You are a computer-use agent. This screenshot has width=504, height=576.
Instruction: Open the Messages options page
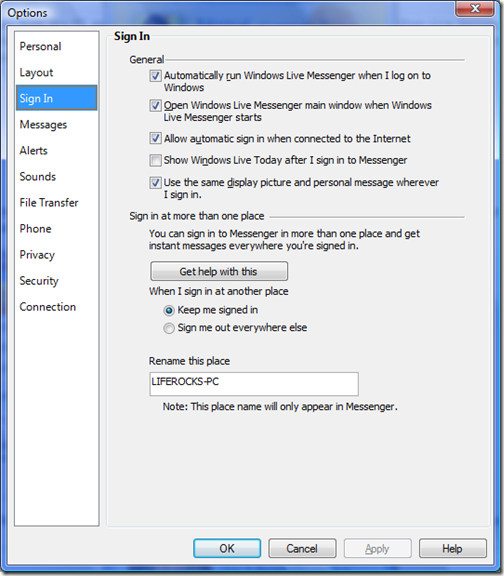[43, 125]
